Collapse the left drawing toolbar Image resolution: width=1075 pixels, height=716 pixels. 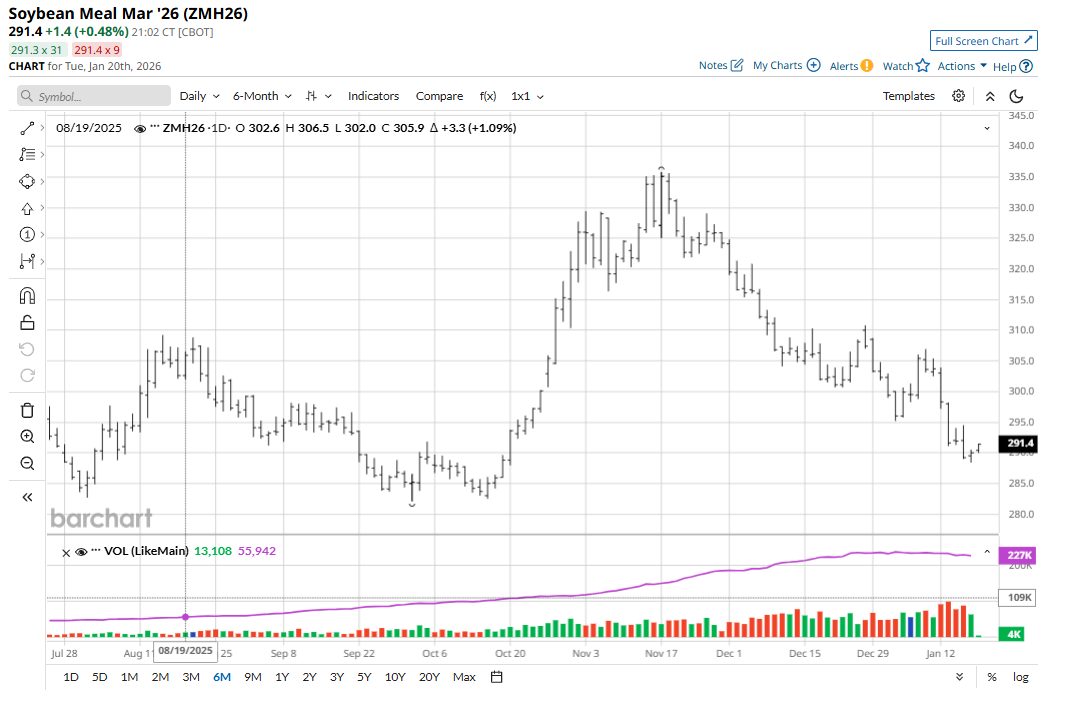coord(27,497)
